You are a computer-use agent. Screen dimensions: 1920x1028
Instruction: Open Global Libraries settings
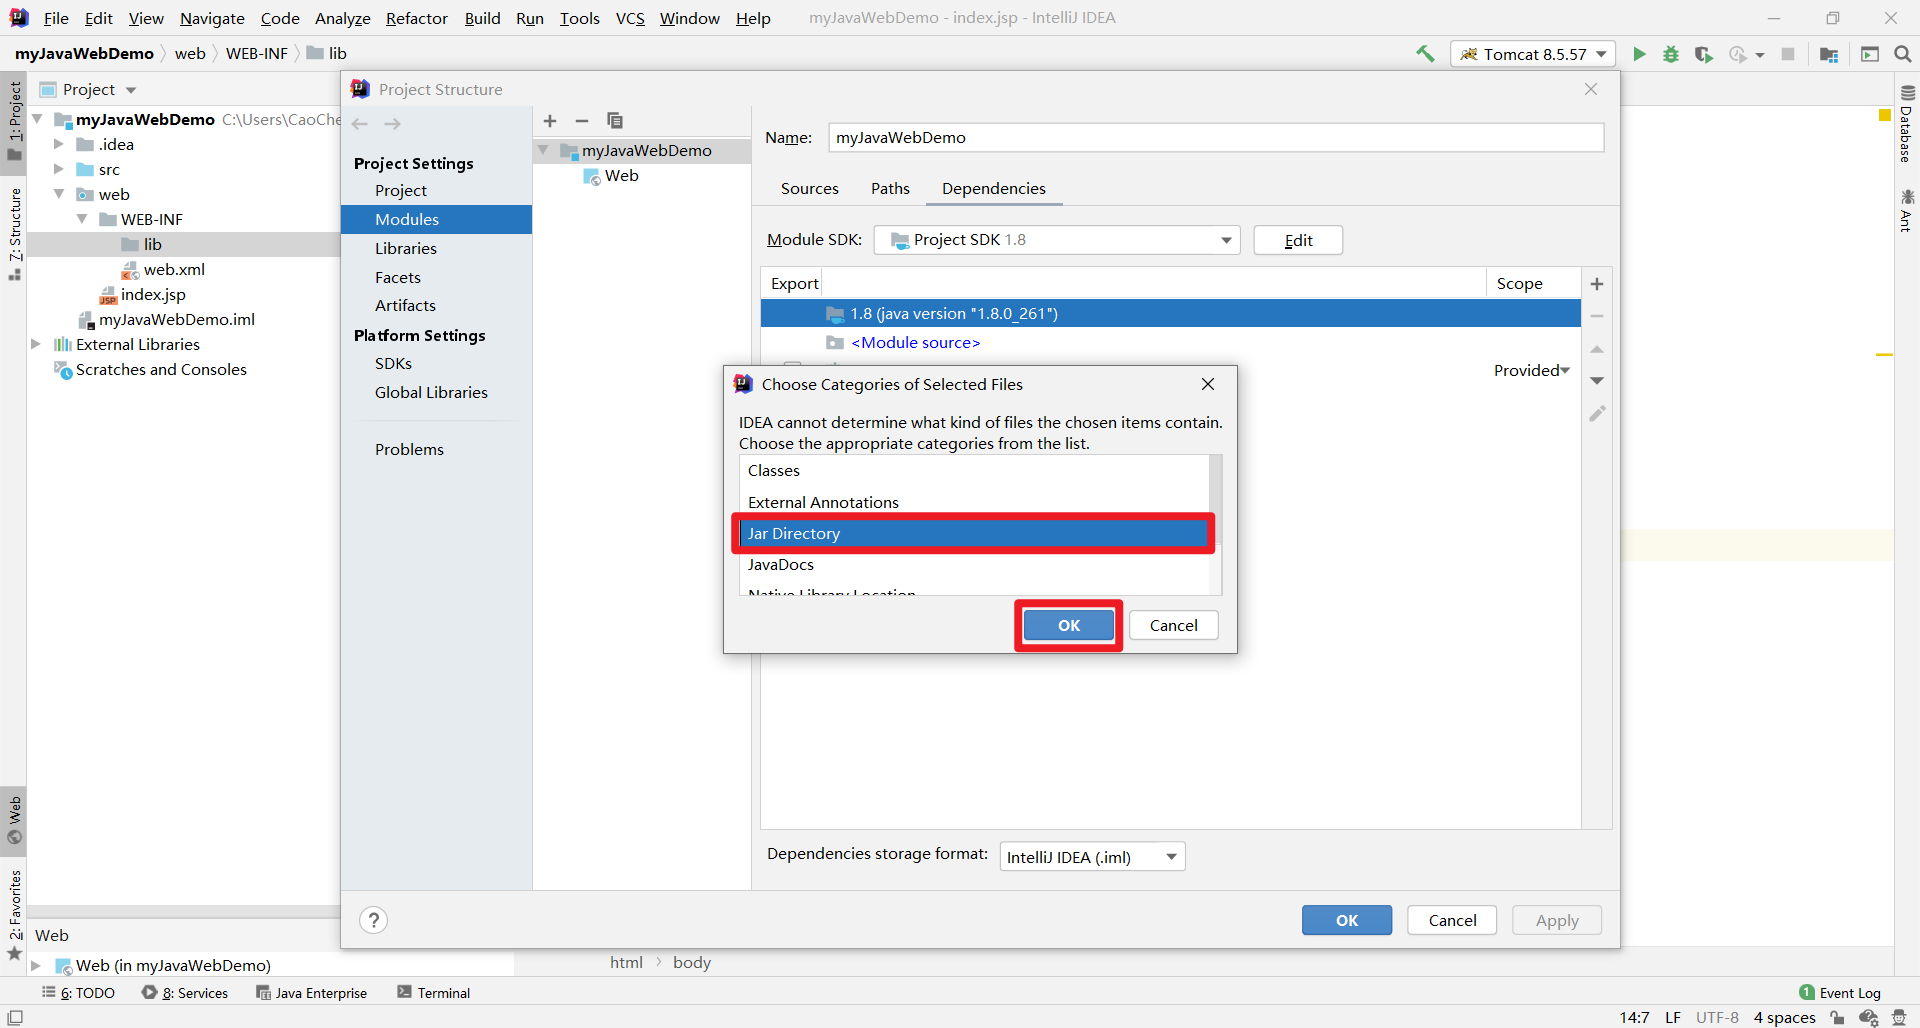431,392
